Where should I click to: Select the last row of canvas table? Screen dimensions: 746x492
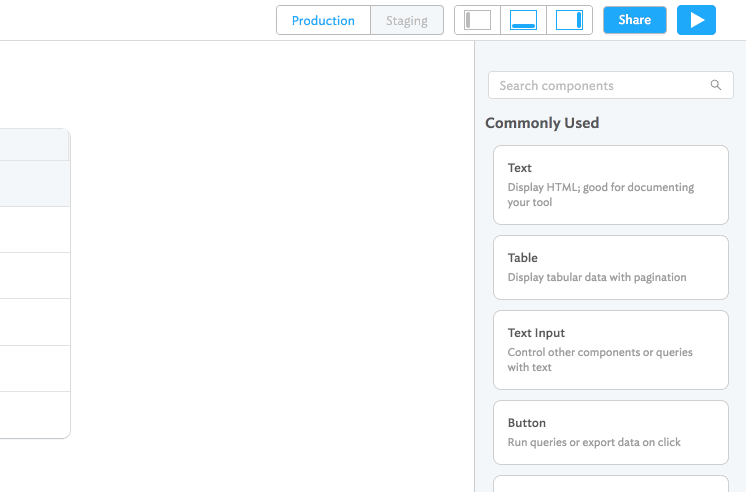tap(34, 415)
